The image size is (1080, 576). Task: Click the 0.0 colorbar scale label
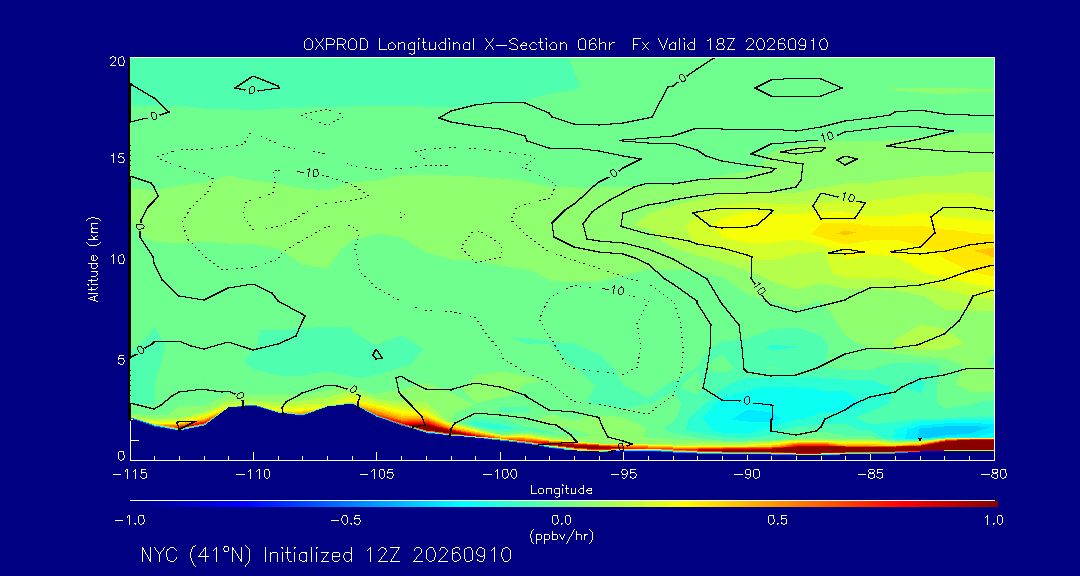click(561, 520)
